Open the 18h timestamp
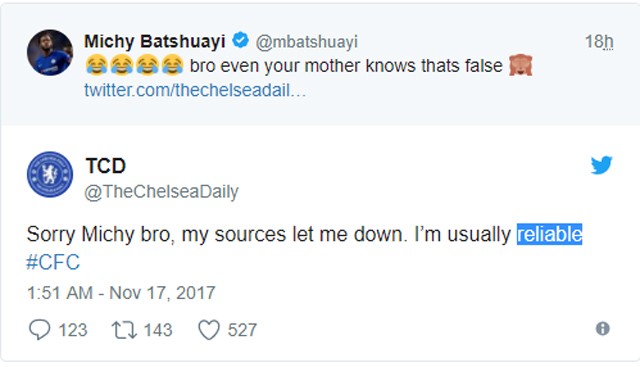This screenshot has width=640, height=367. tap(599, 41)
